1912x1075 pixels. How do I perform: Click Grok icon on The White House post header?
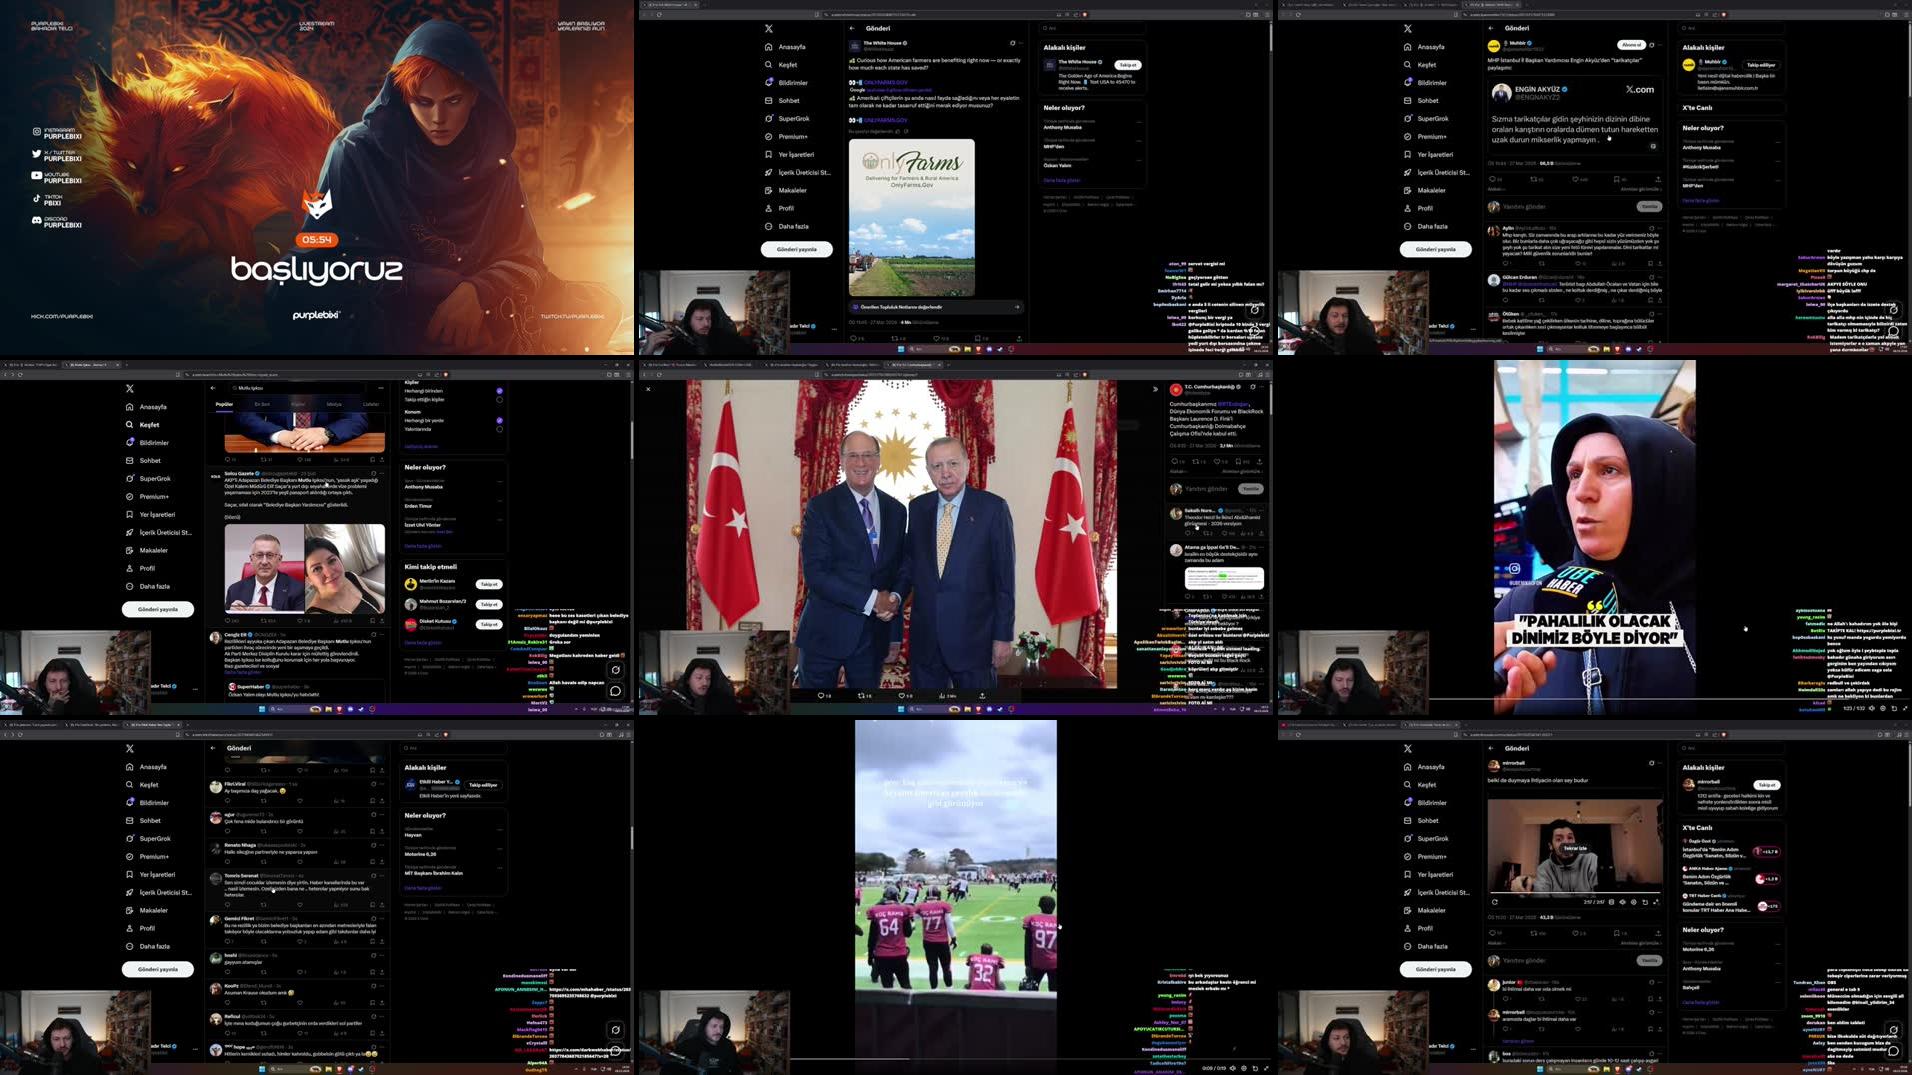point(1012,43)
